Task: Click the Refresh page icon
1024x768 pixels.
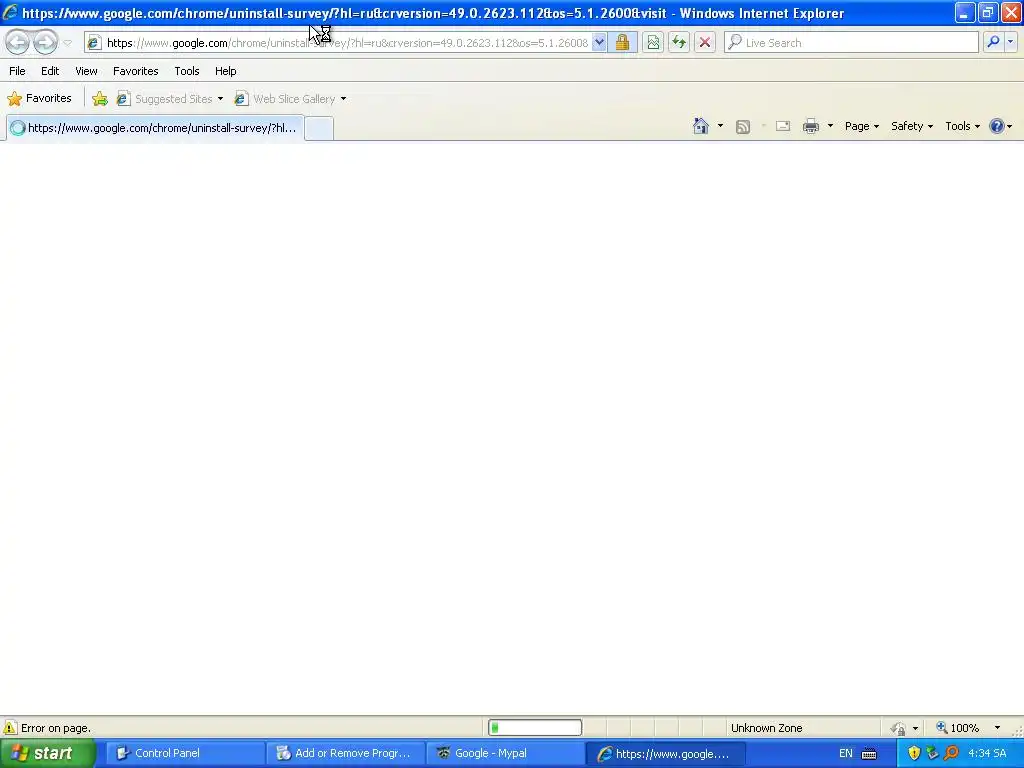Action: (679, 43)
